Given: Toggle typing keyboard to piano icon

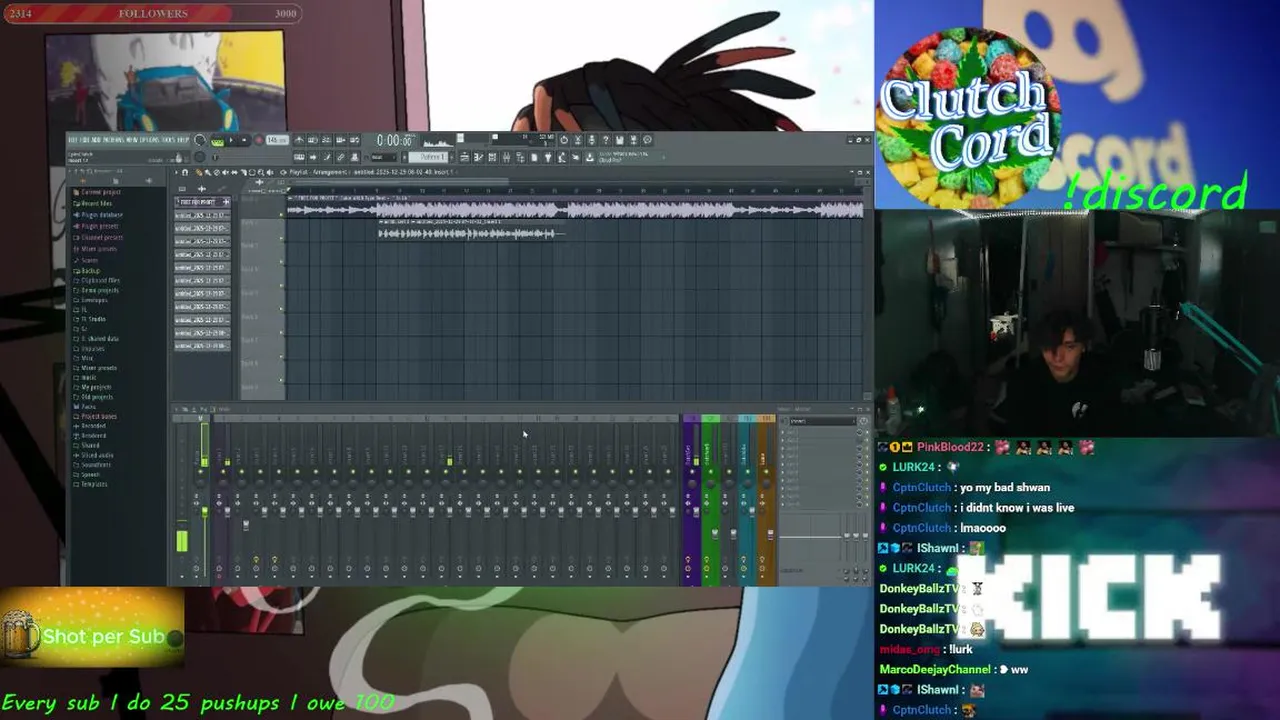Looking at the screenshot, I should click(x=298, y=157).
